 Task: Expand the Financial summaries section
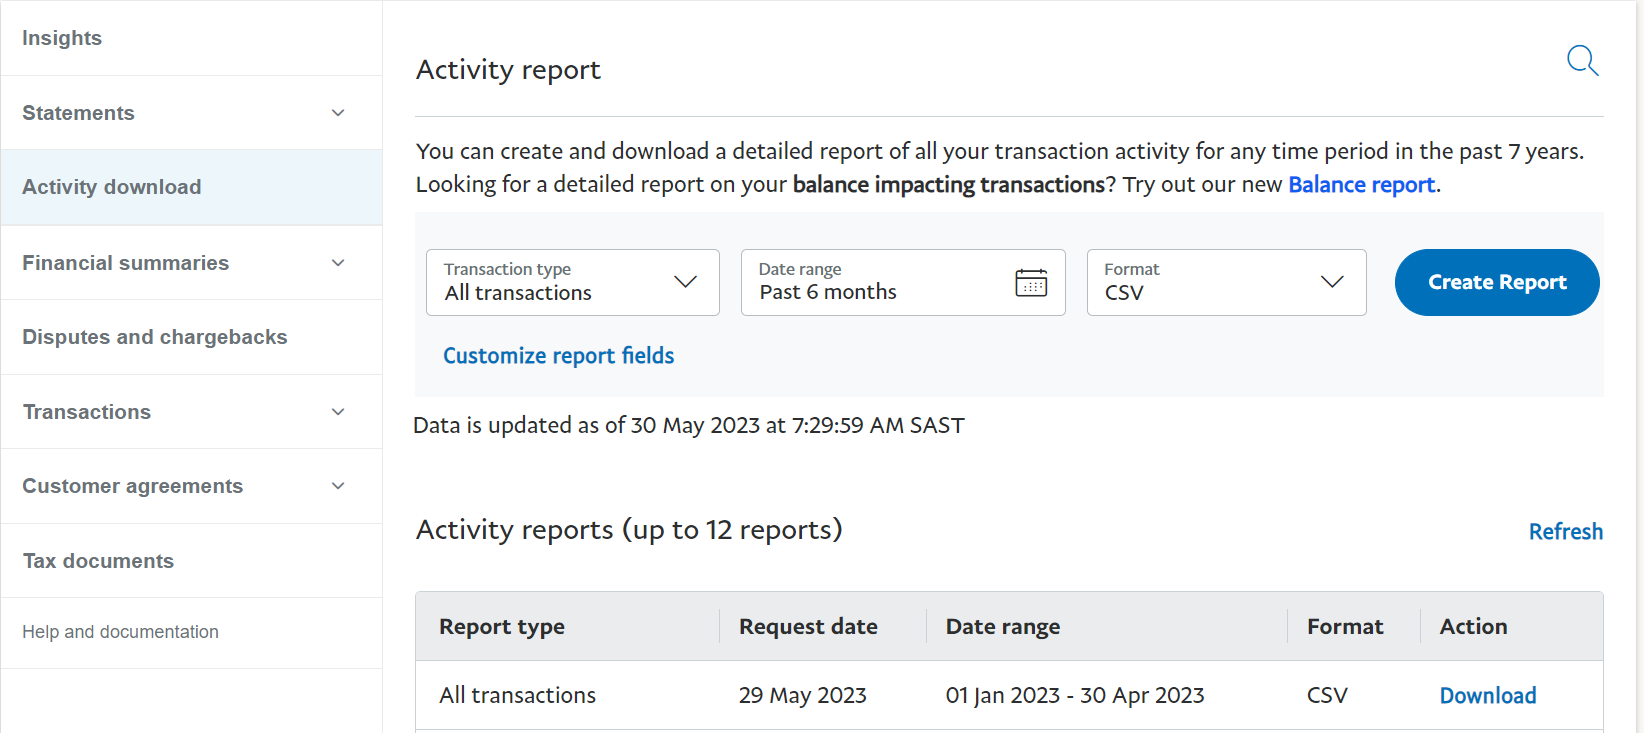point(338,263)
